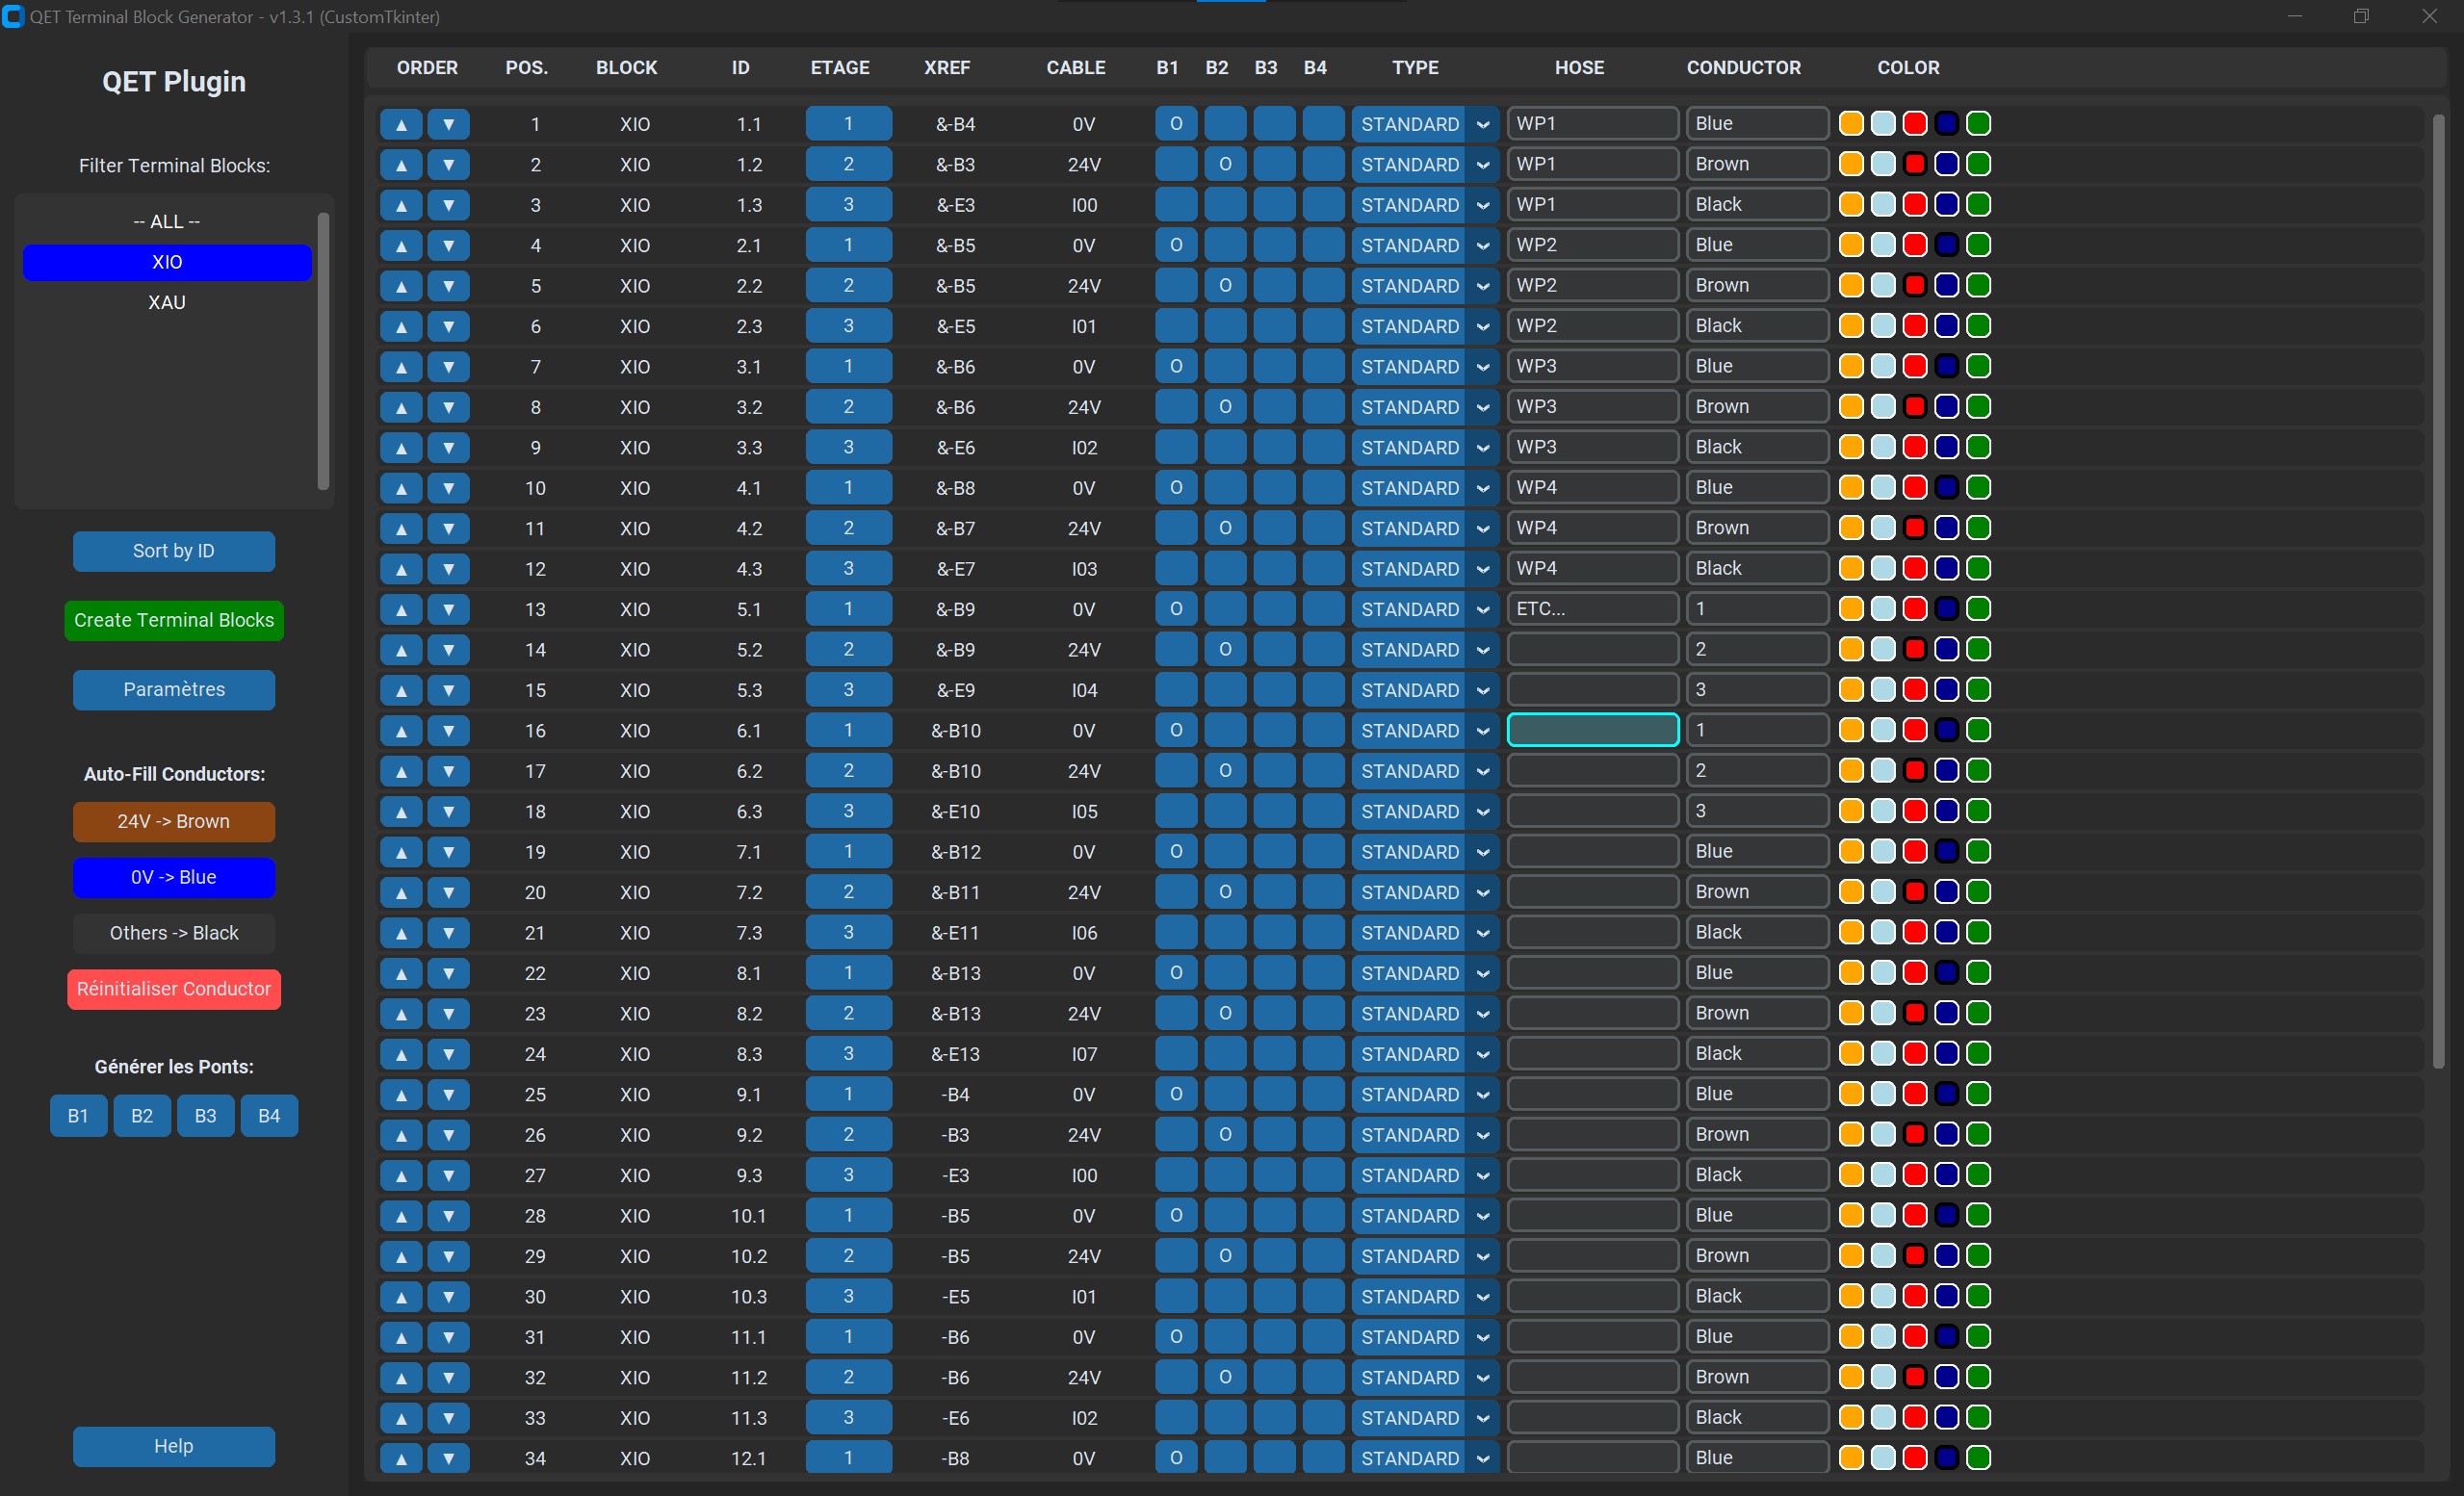
Task: Move row 9 down with the arrow
Action: 449,448
